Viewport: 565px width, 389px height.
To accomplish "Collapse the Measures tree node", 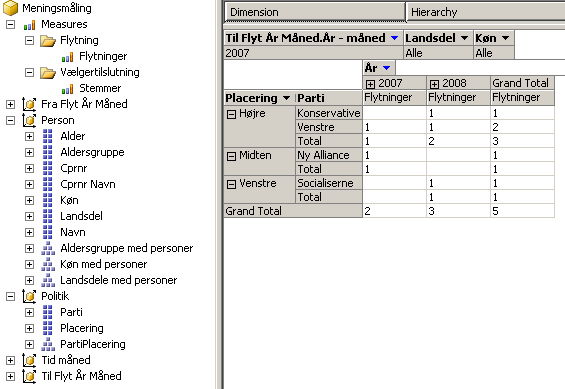I will point(10,24).
